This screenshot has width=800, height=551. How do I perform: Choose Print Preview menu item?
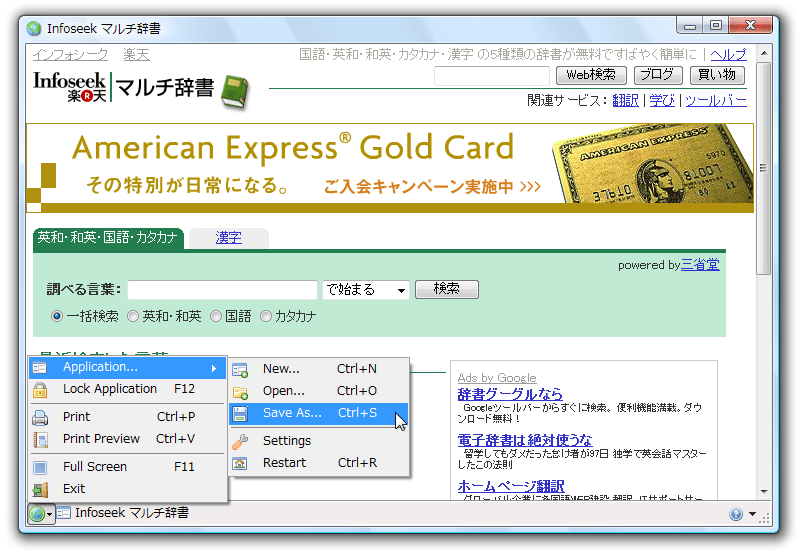tap(128, 439)
